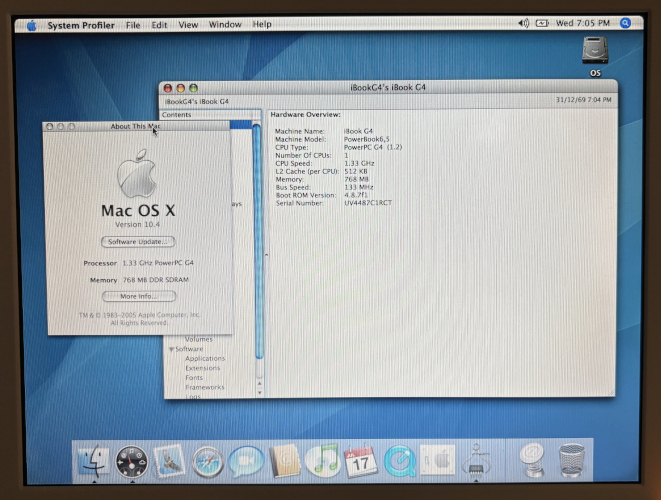Viewport: 661px width, 500px height.
Task: Select the OS hard drive desktop icon
Action: [595, 54]
